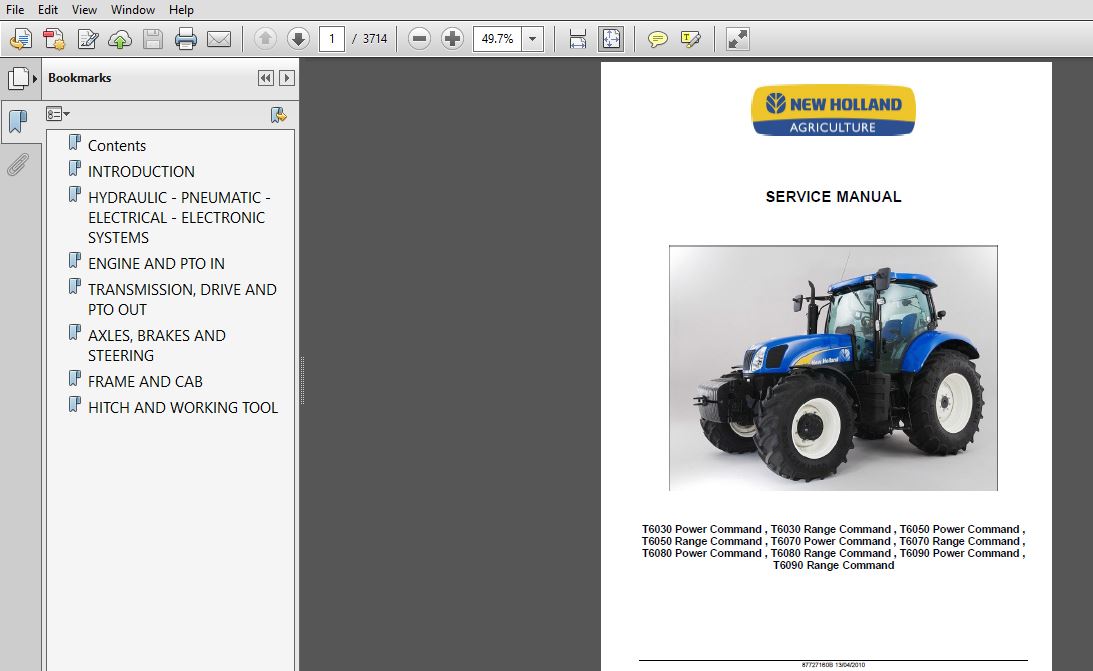
Task: Save the document with the floppy disk icon
Action: coord(153,39)
